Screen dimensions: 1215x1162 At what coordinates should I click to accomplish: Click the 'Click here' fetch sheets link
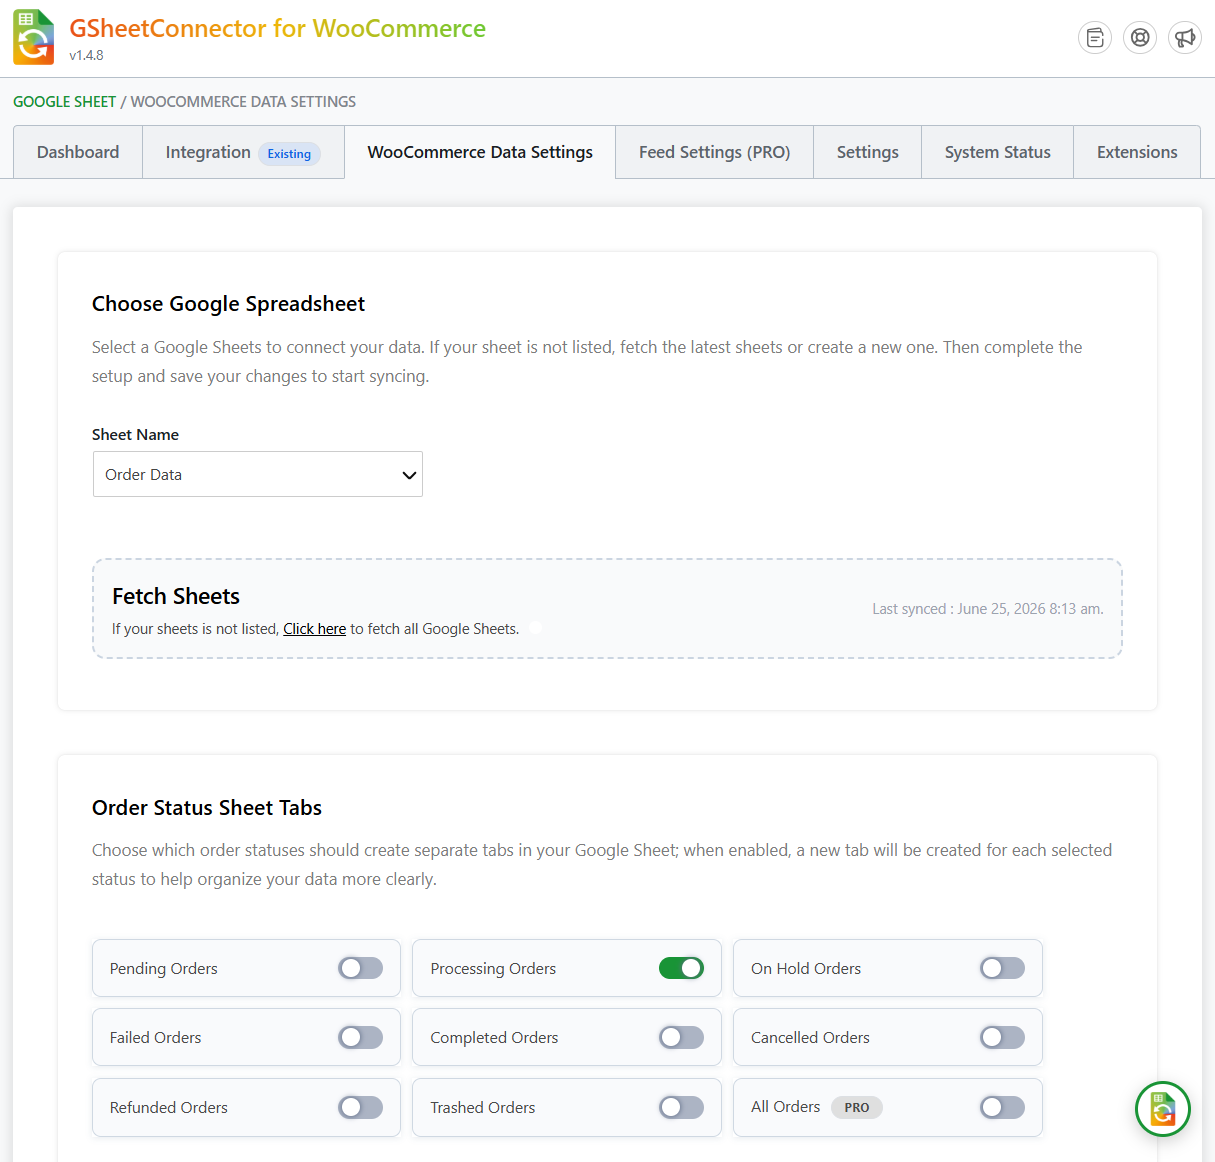coord(314,629)
